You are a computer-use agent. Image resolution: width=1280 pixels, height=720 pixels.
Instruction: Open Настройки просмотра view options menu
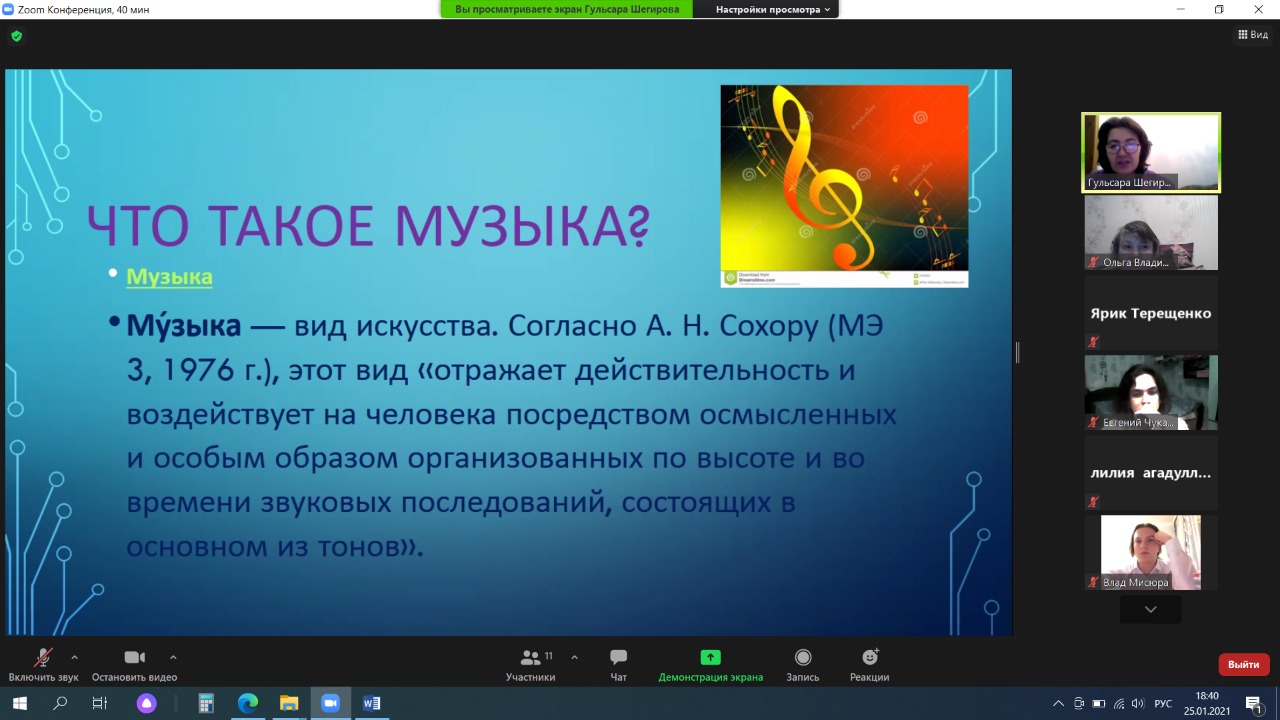coord(773,10)
